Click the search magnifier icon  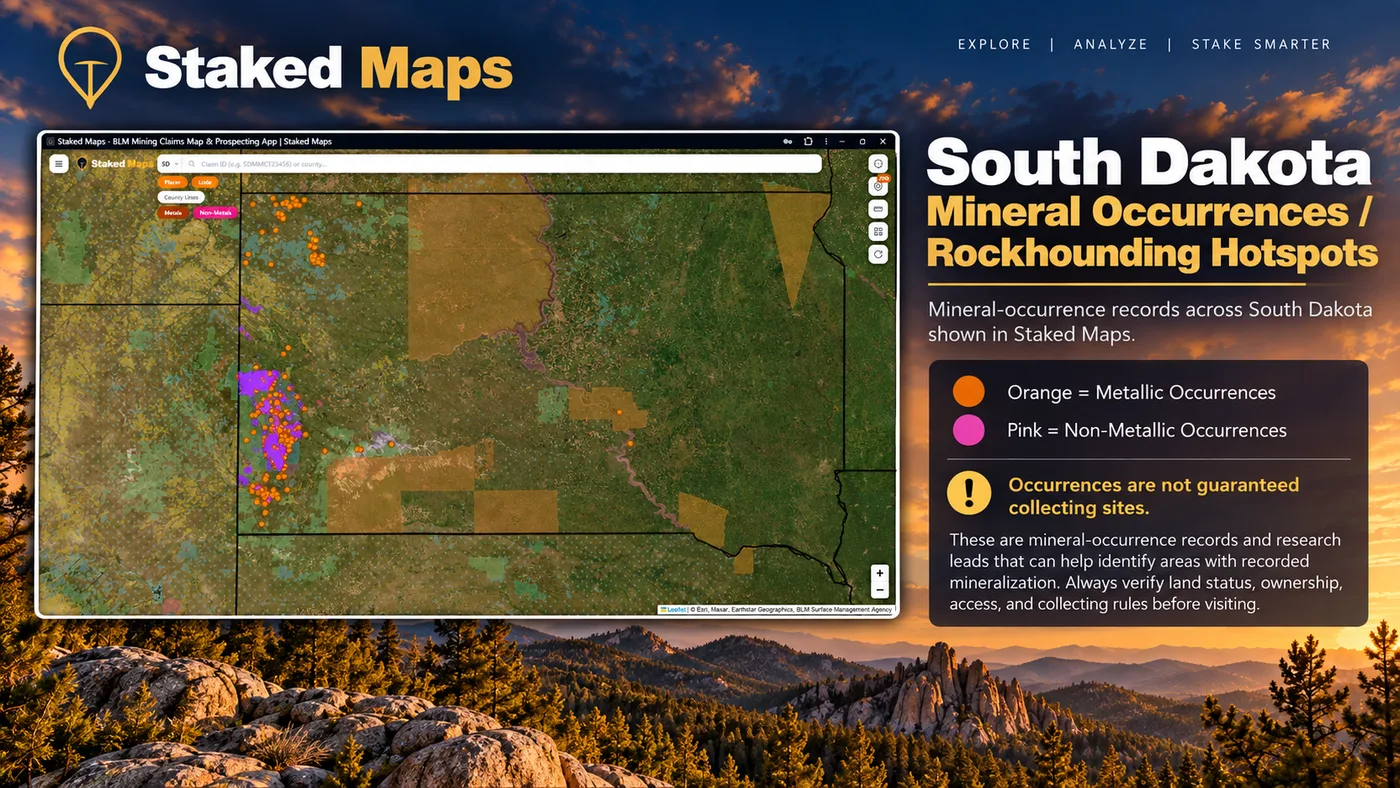191,164
